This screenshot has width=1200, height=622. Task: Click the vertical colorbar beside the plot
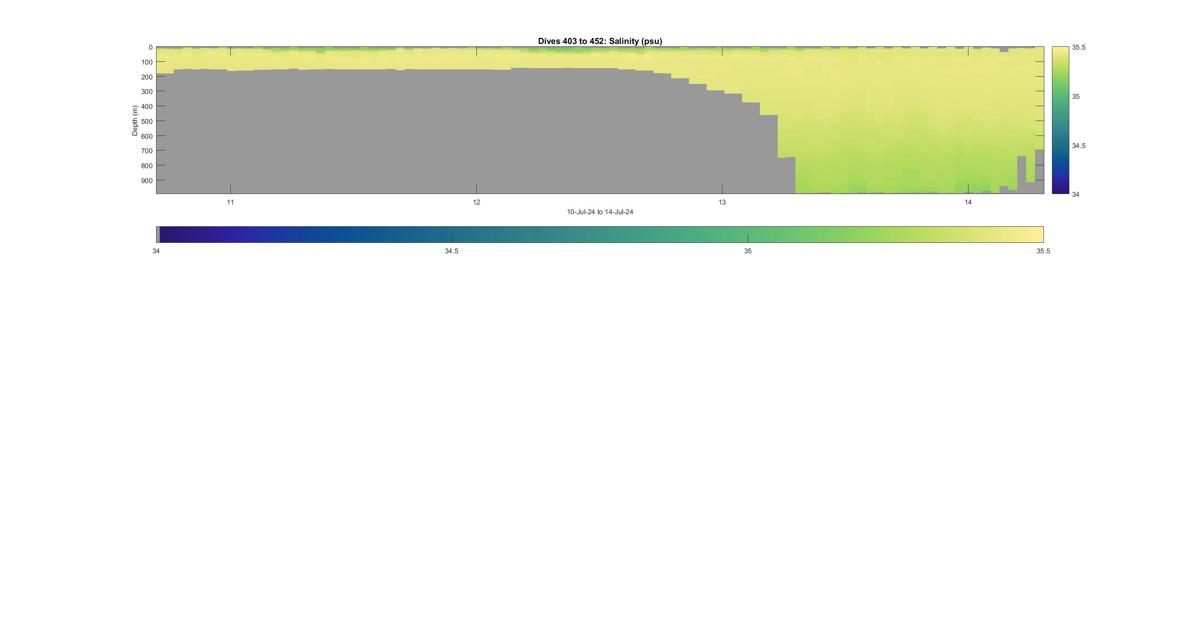[x=1060, y=120]
